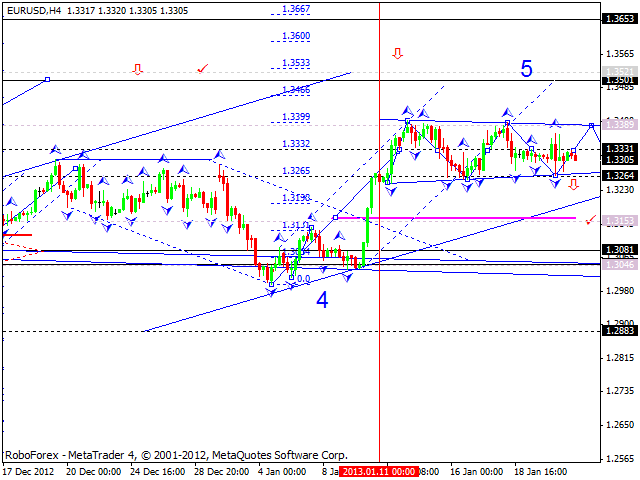Click the red down arrow below 1.3264 level
The width and height of the screenshot is (640, 480).
click(x=574, y=184)
